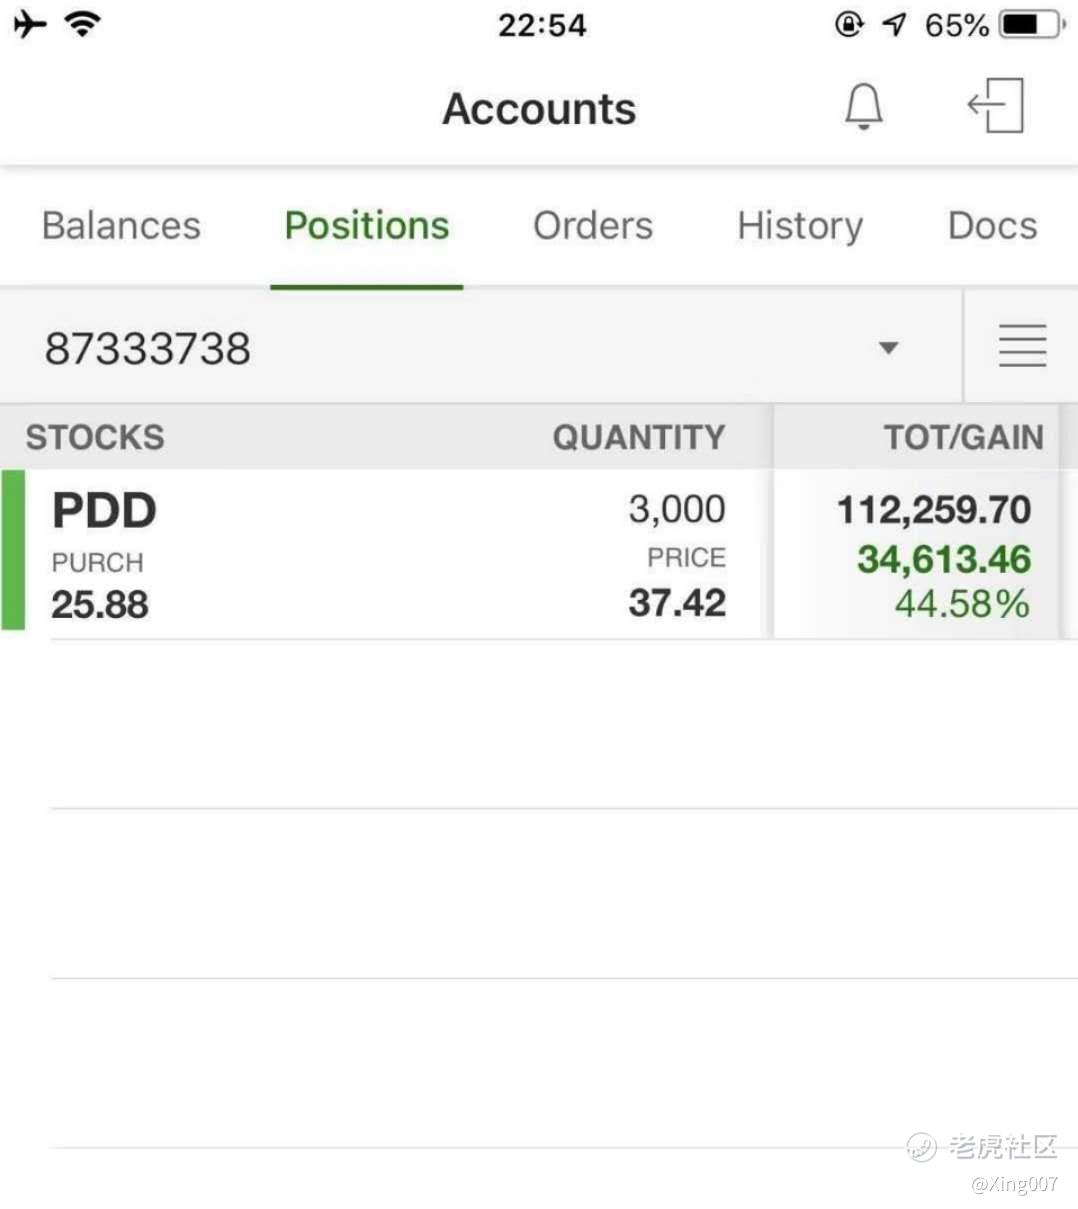Open the History tab

[800, 227]
